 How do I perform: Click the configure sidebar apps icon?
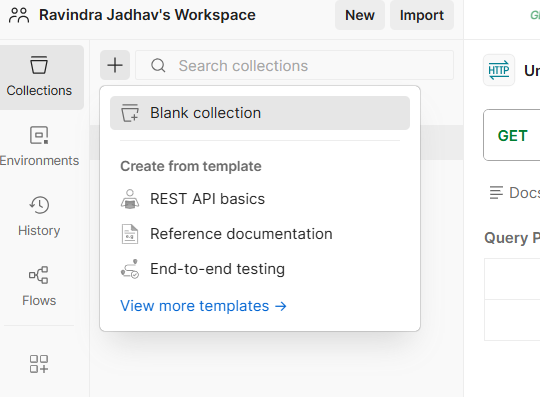click(x=39, y=364)
